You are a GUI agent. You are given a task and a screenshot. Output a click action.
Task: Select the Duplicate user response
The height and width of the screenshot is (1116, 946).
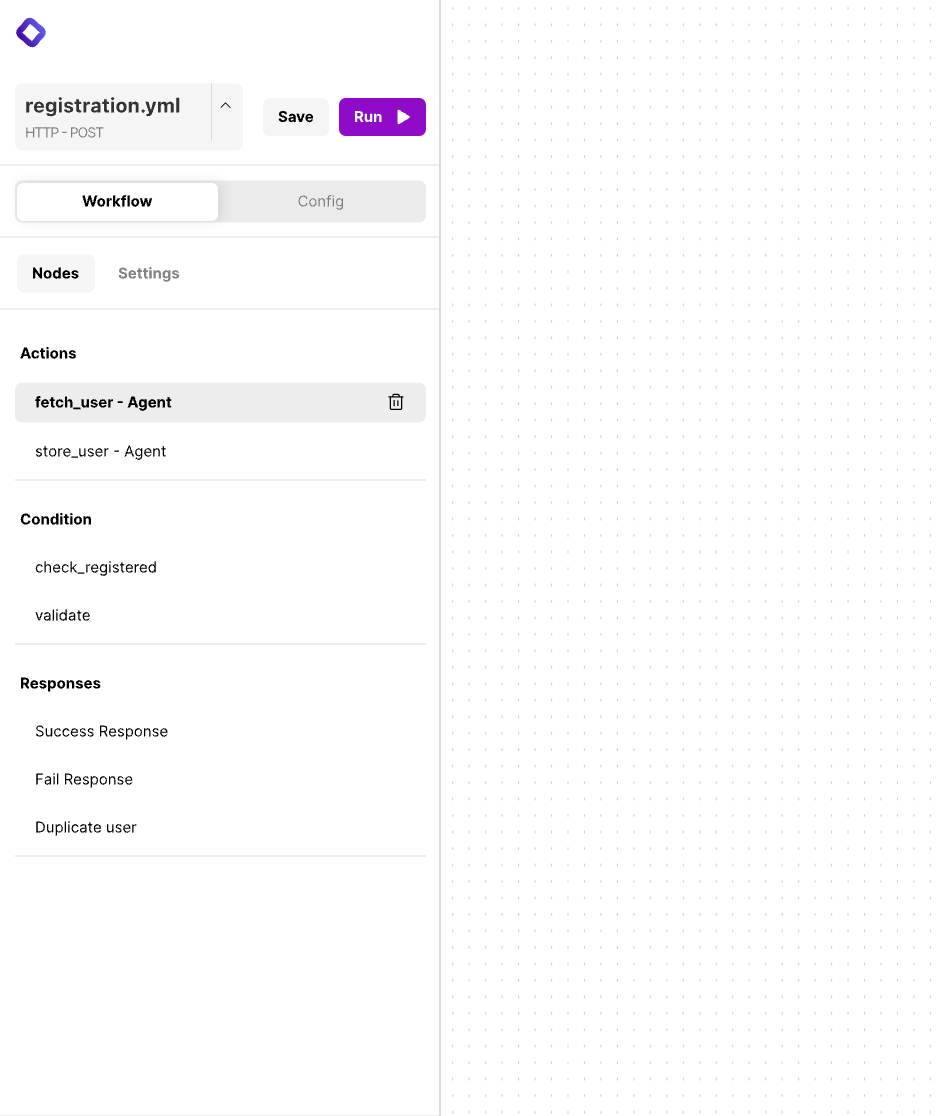tap(85, 827)
